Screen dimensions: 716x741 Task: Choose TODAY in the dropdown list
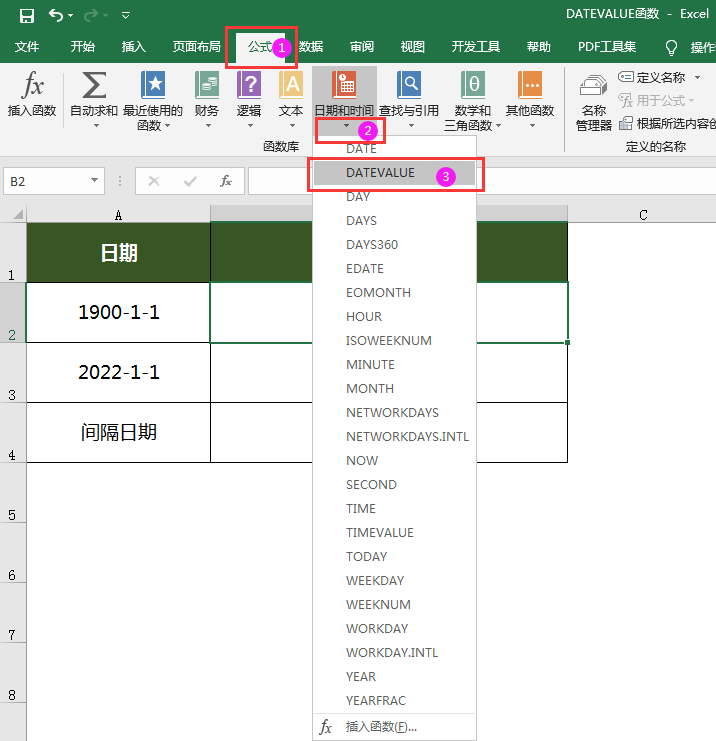pyautogui.click(x=395, y=556)
